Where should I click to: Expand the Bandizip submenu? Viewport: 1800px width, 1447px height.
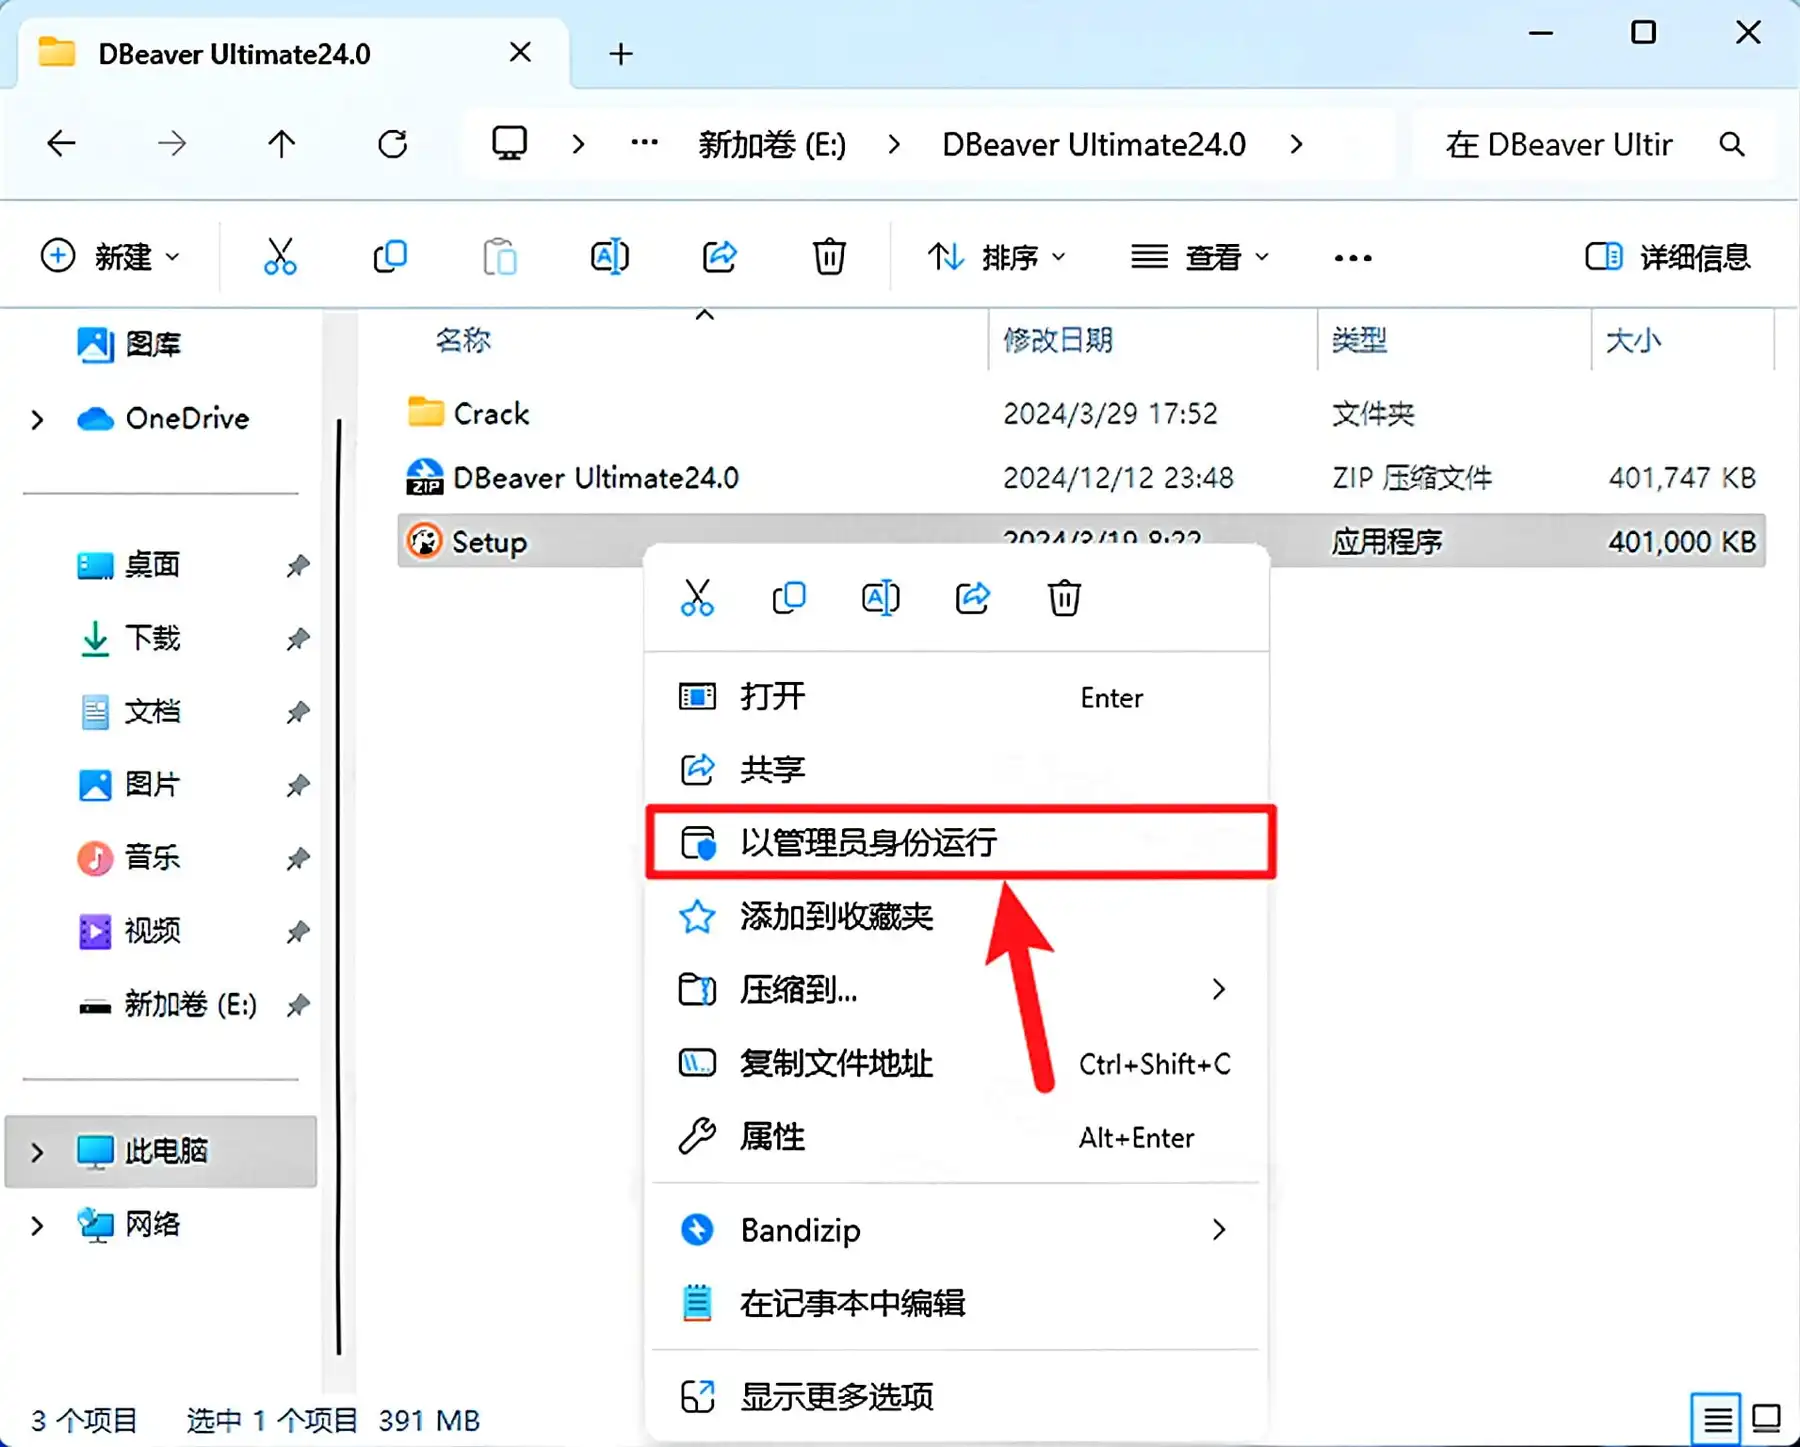[x=957, y=1230]
